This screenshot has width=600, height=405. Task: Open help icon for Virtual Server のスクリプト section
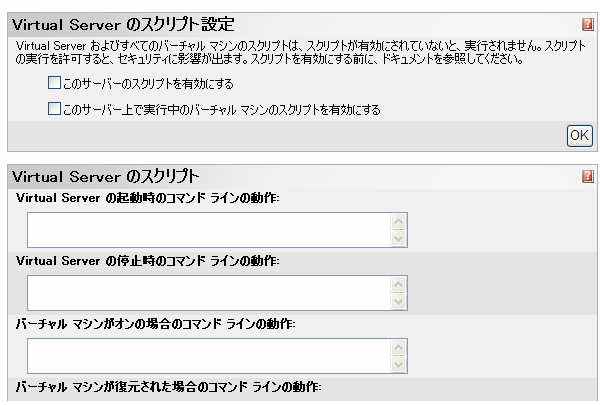point(587,176)
